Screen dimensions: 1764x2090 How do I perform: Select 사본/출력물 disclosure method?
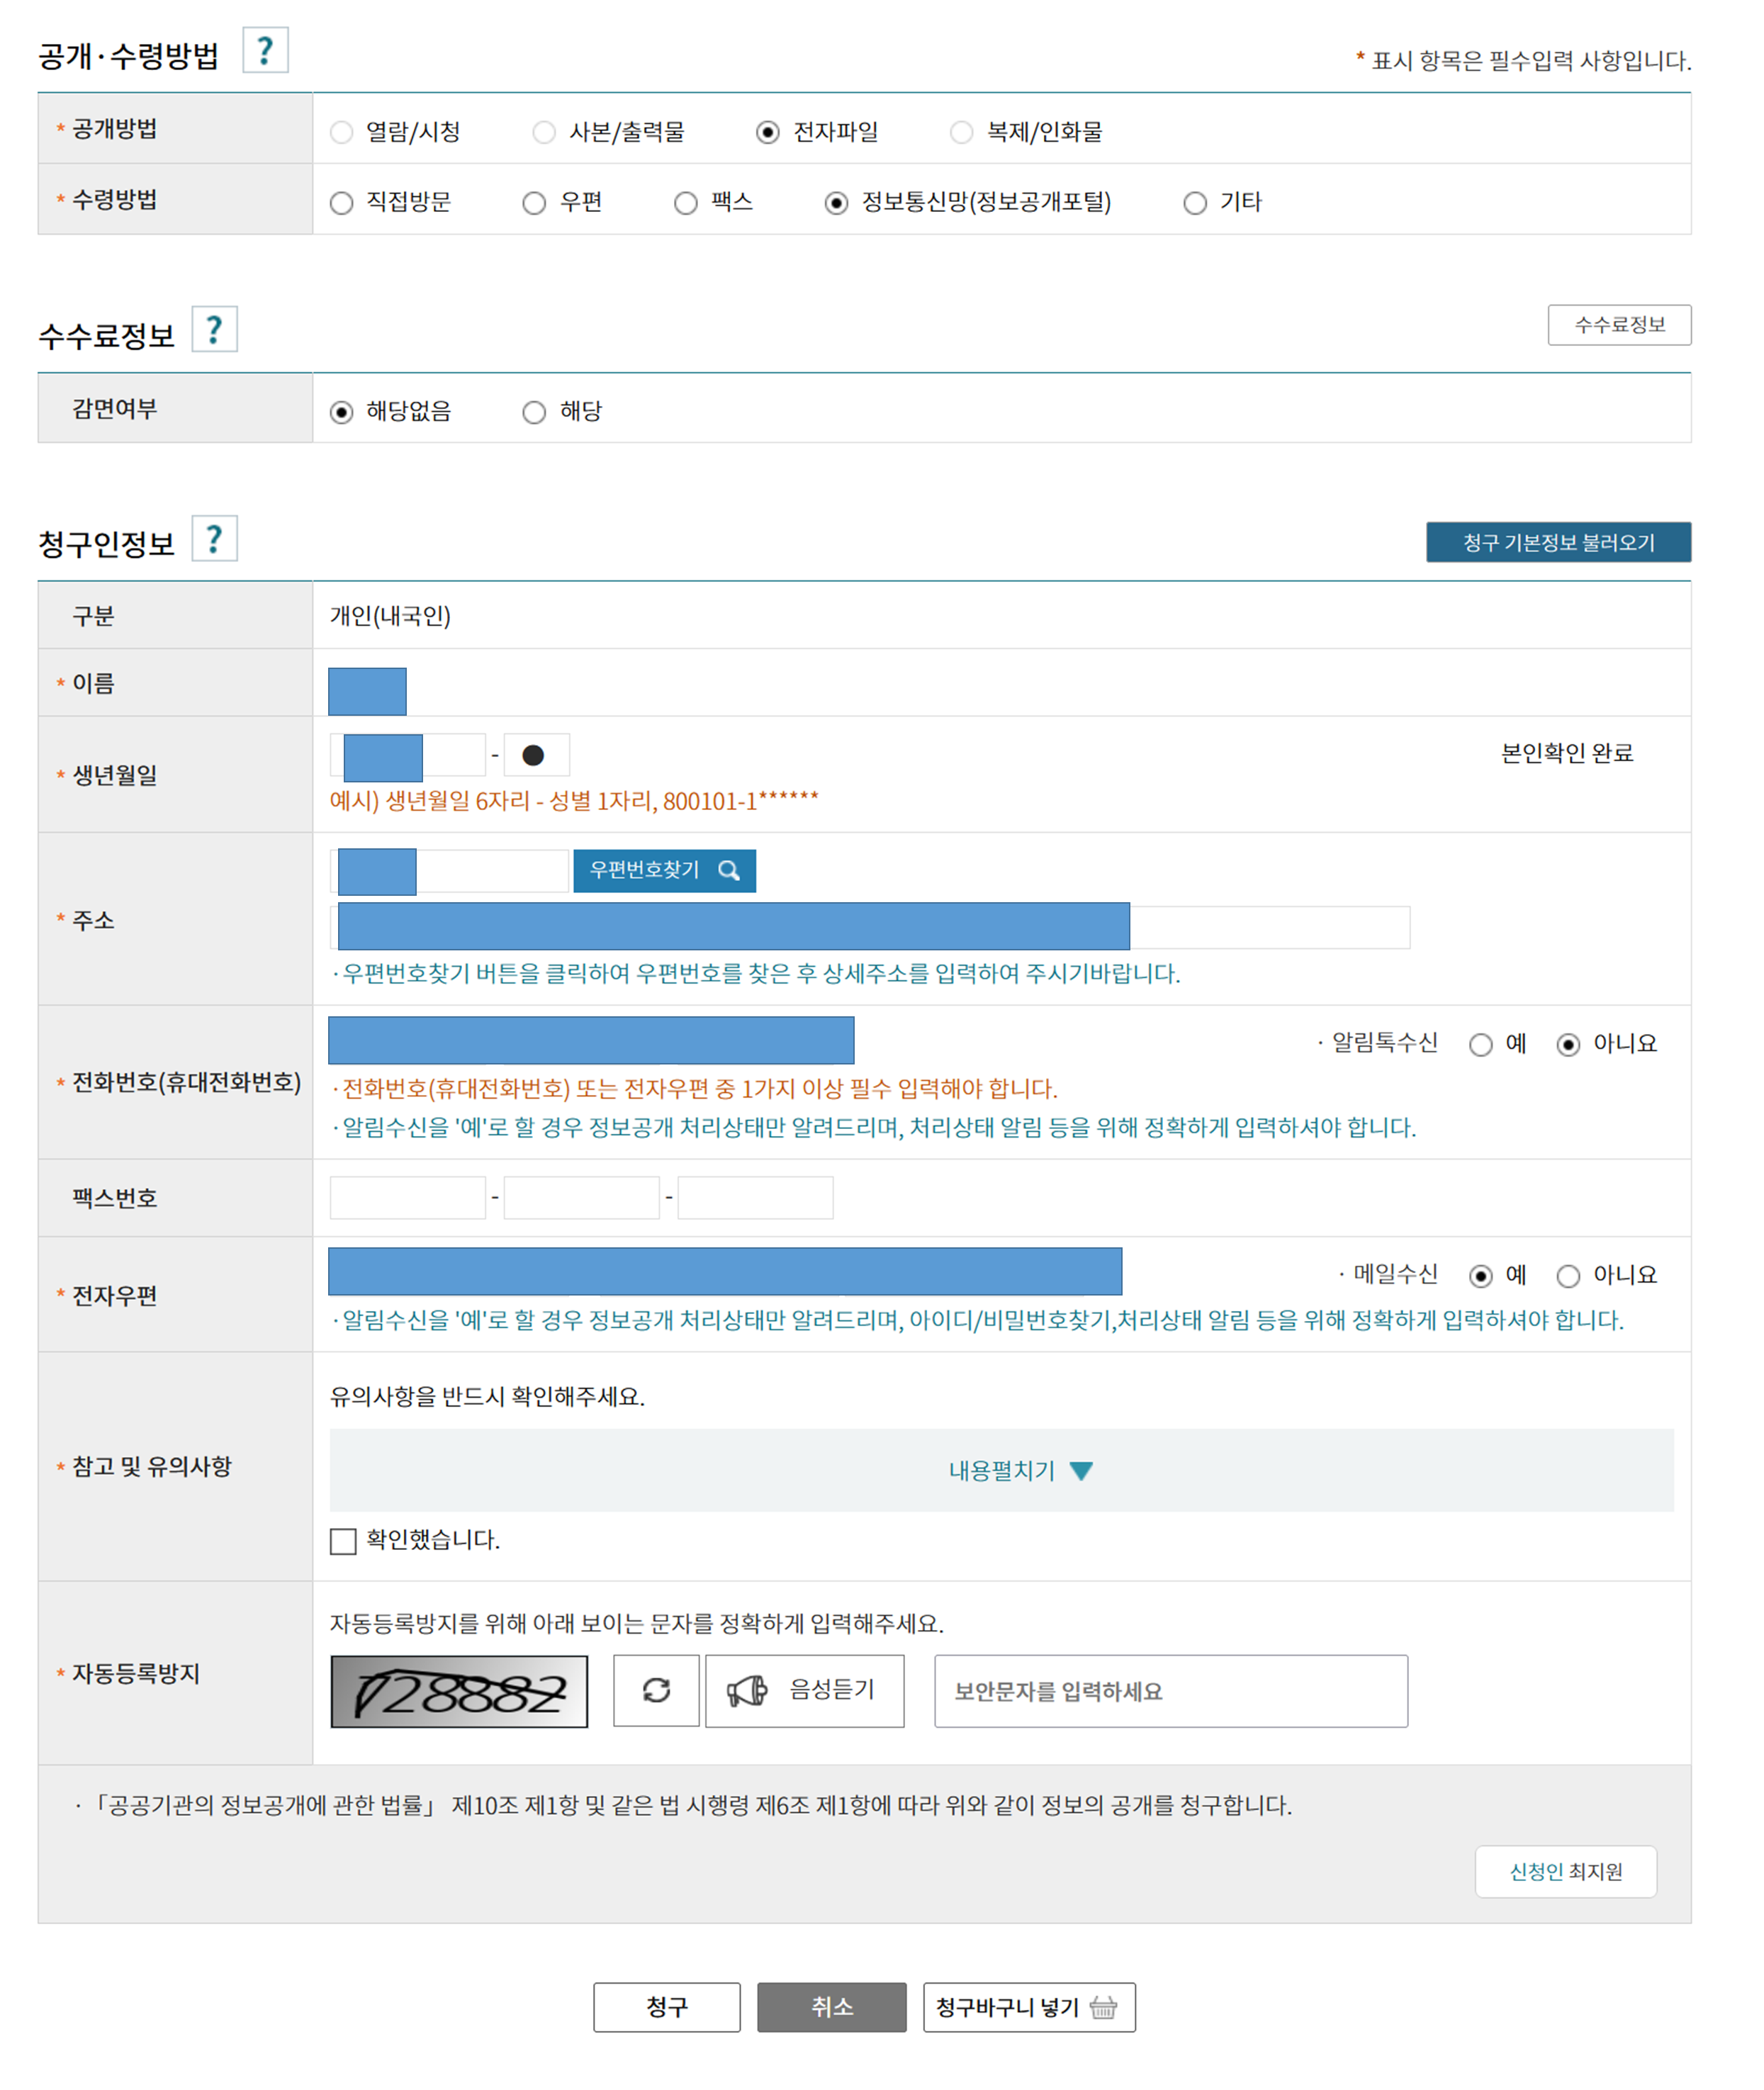coord(544,132)
